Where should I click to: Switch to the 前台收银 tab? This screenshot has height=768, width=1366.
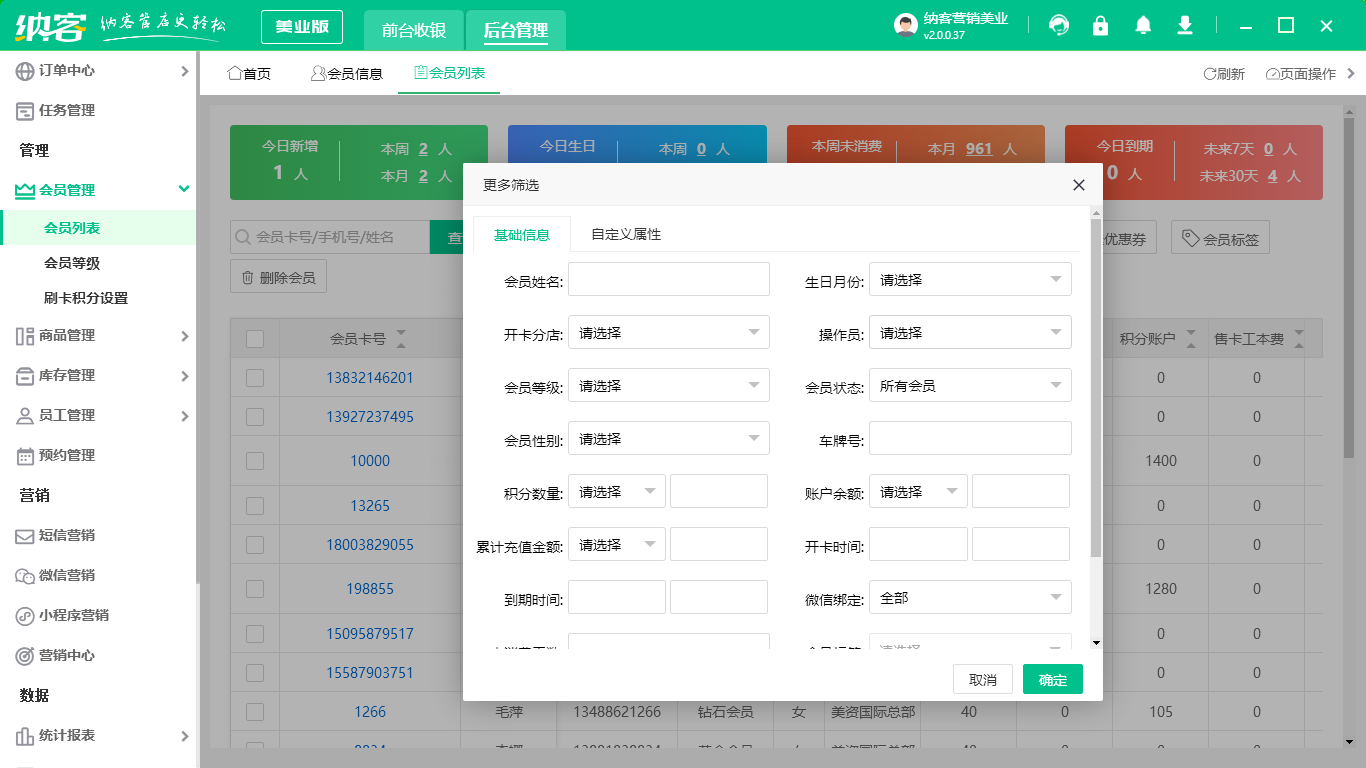point(413,30)
